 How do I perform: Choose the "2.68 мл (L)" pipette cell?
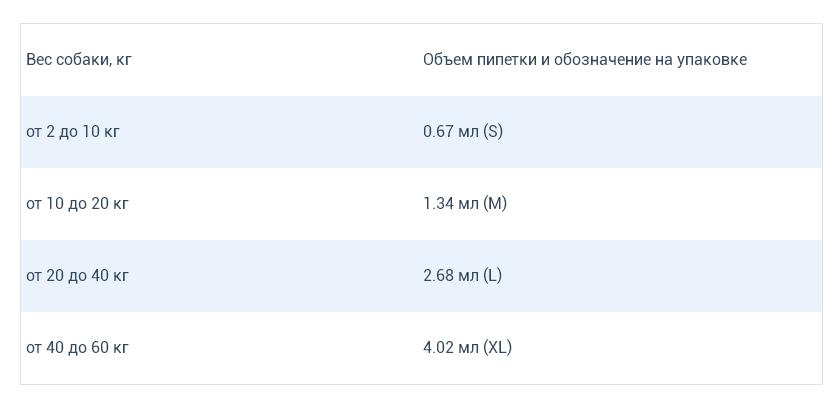pyautogui.click(x=462, y=276)
